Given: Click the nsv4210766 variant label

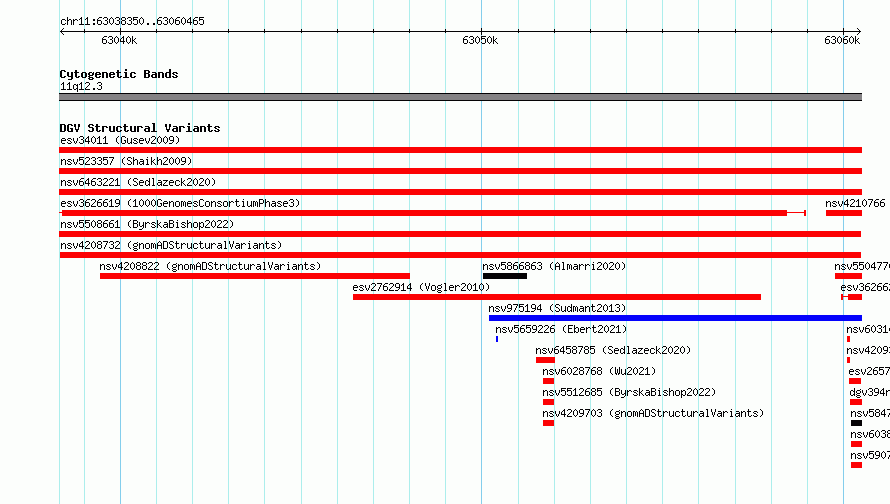Looking at the screenshot, I should click(855, 203).
